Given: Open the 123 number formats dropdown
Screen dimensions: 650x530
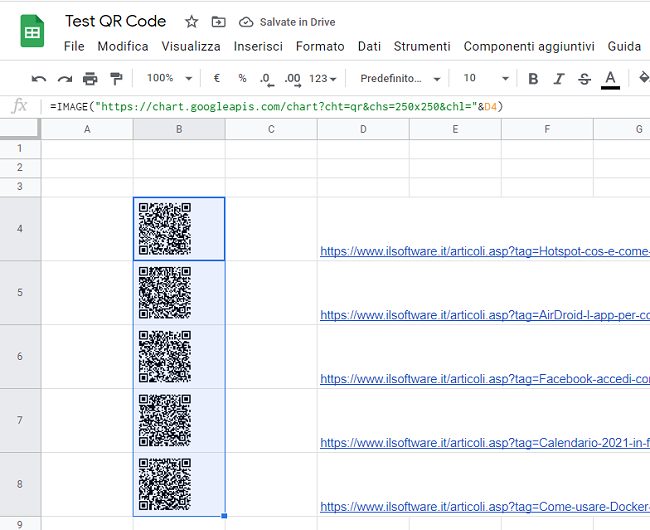Looking at the screenshot, I should pyautogui.click(x=323, y=78).
